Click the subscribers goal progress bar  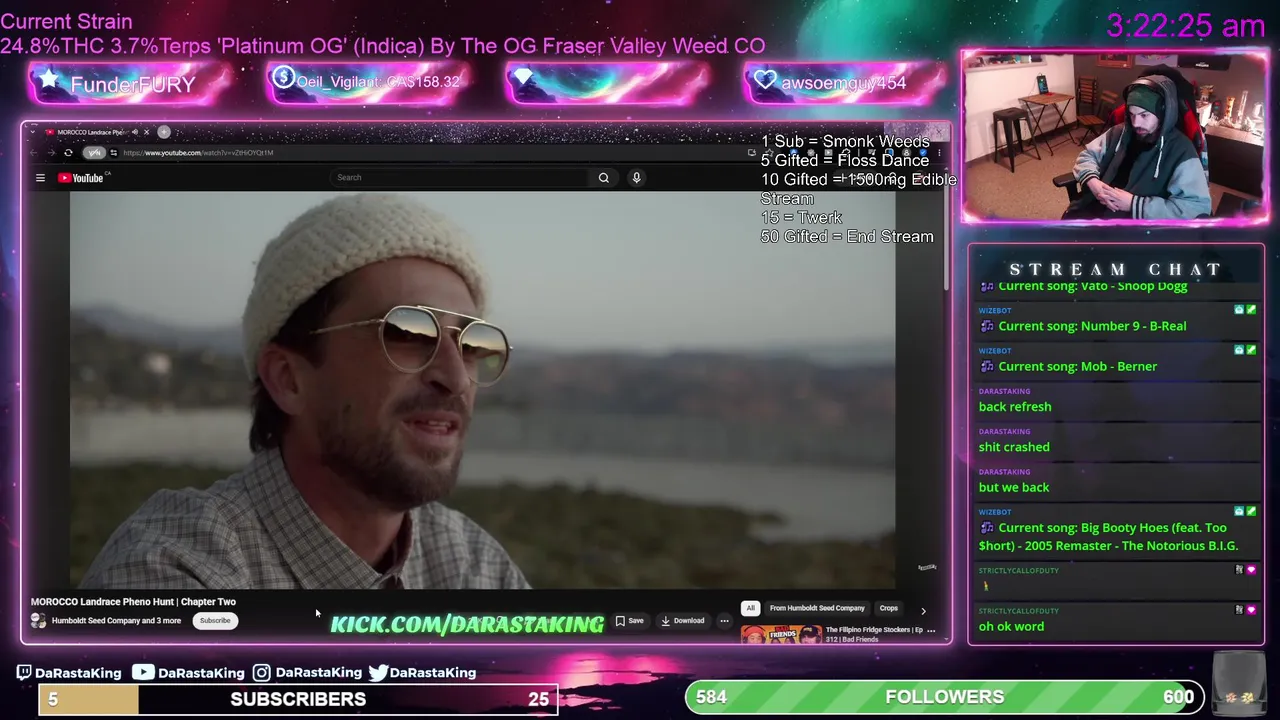[x=298, y=699]
